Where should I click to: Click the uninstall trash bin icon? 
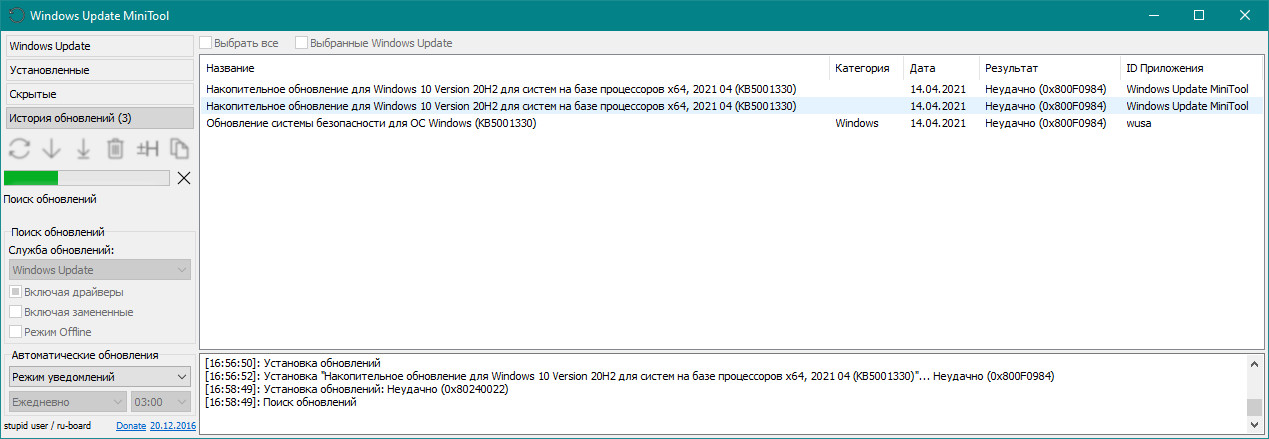(x=116, y=149)
